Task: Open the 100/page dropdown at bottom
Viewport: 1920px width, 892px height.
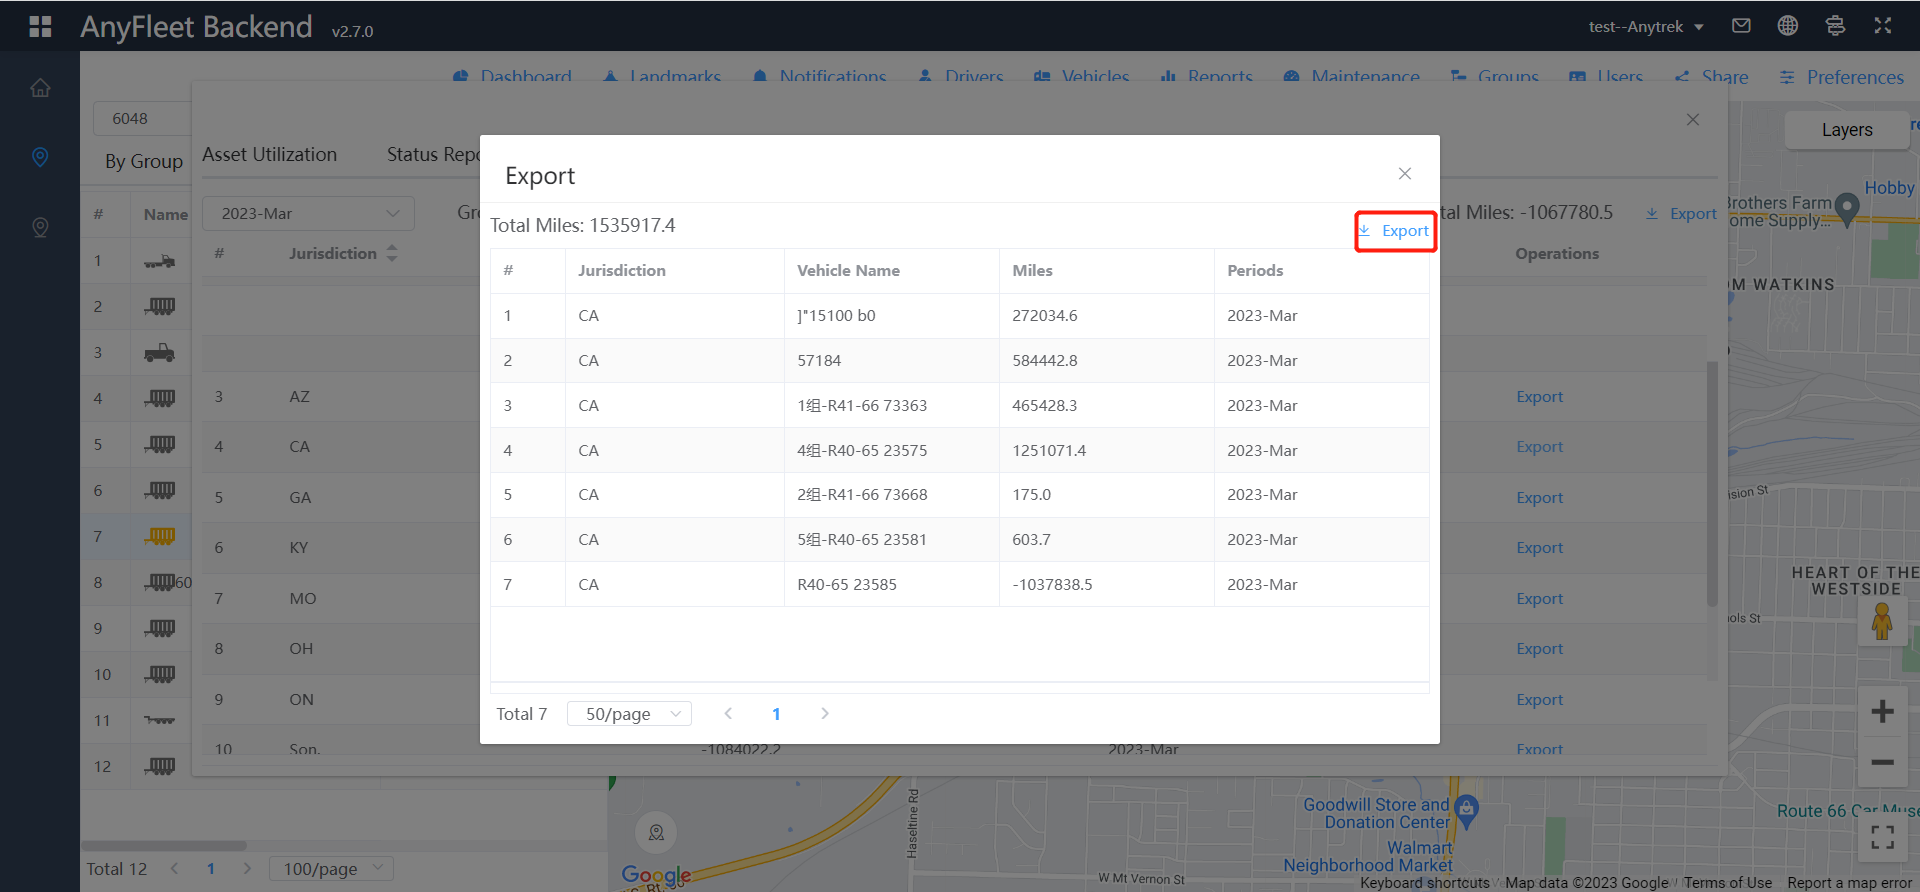Action: 331,869
